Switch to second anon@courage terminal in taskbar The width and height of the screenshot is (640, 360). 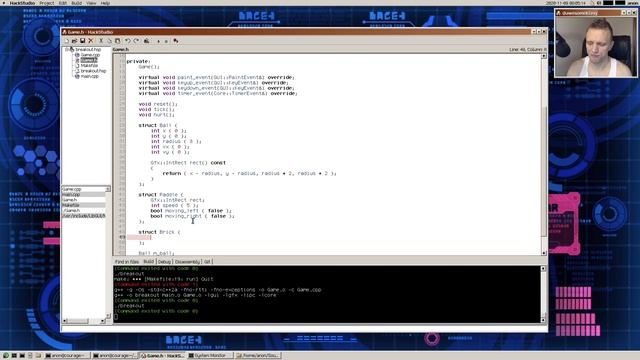115,356
